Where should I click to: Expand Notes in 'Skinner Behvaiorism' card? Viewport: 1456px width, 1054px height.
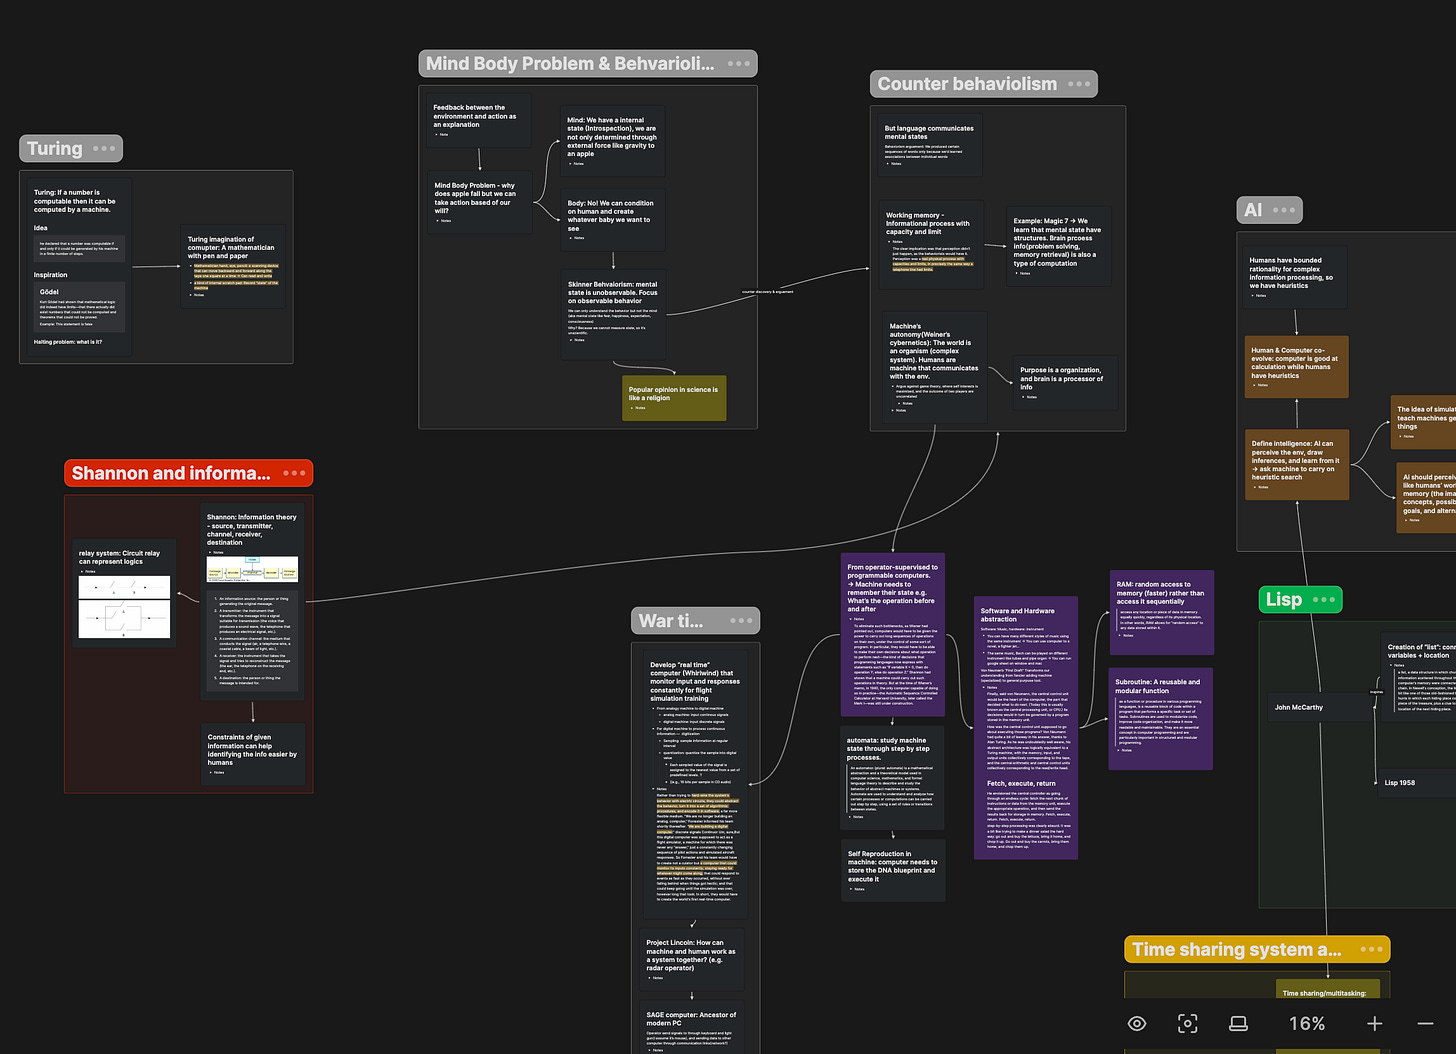click(x=578, y=340)
